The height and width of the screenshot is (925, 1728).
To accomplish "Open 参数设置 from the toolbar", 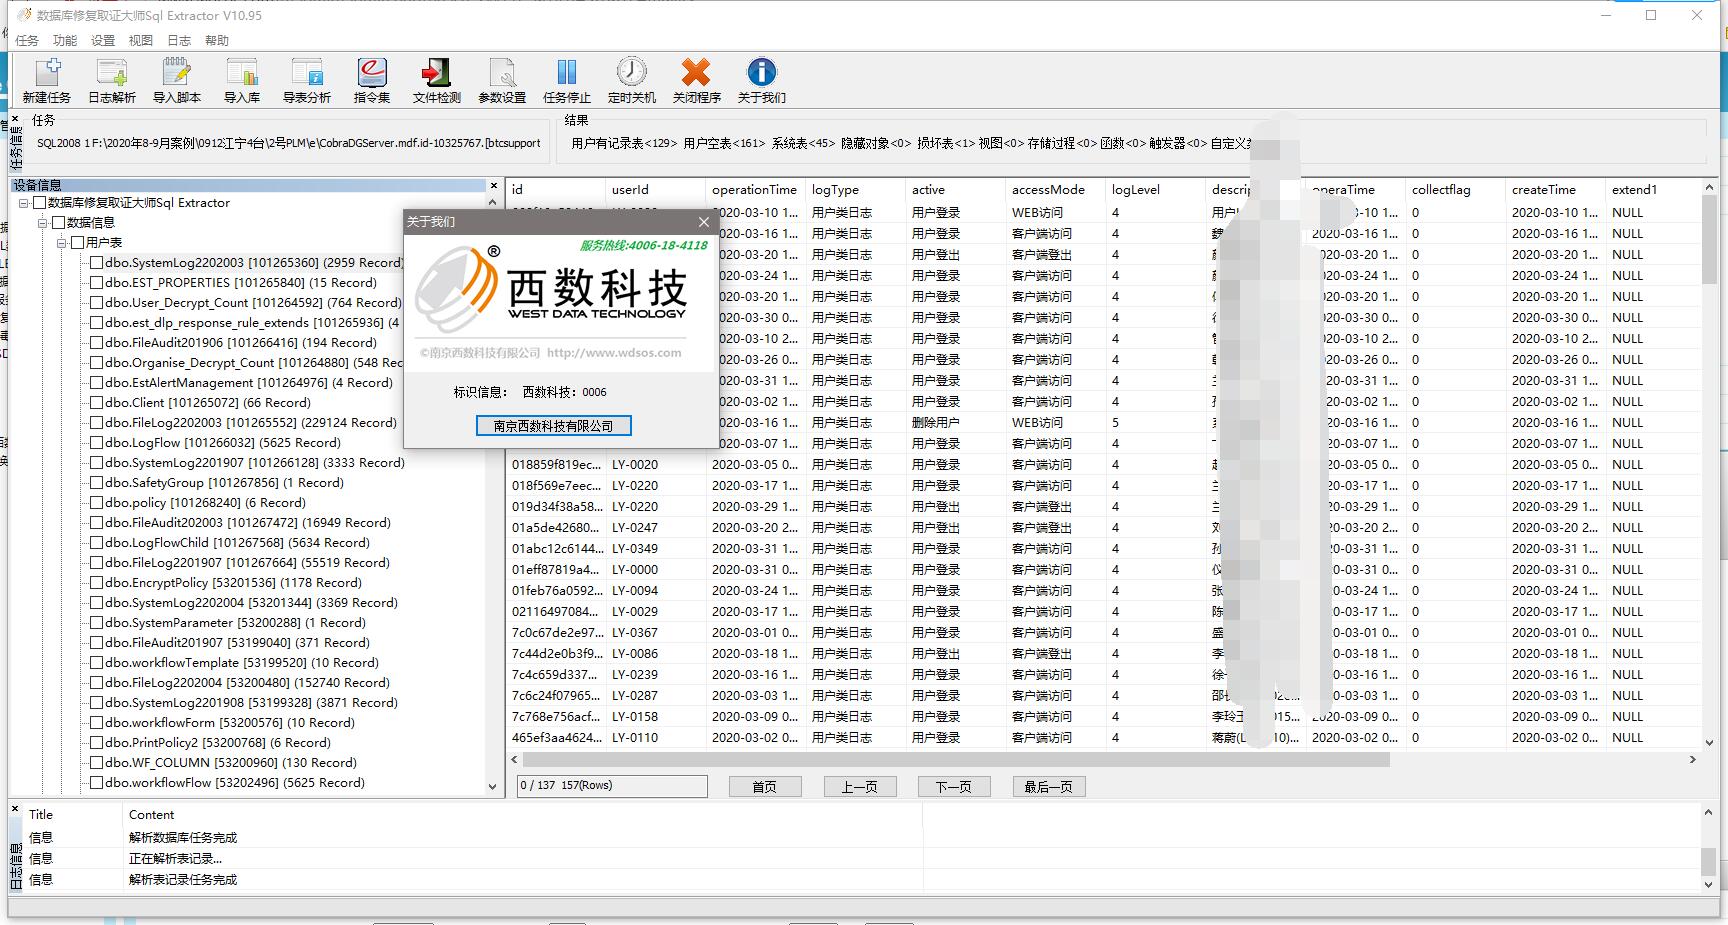I will pos(502,80).
